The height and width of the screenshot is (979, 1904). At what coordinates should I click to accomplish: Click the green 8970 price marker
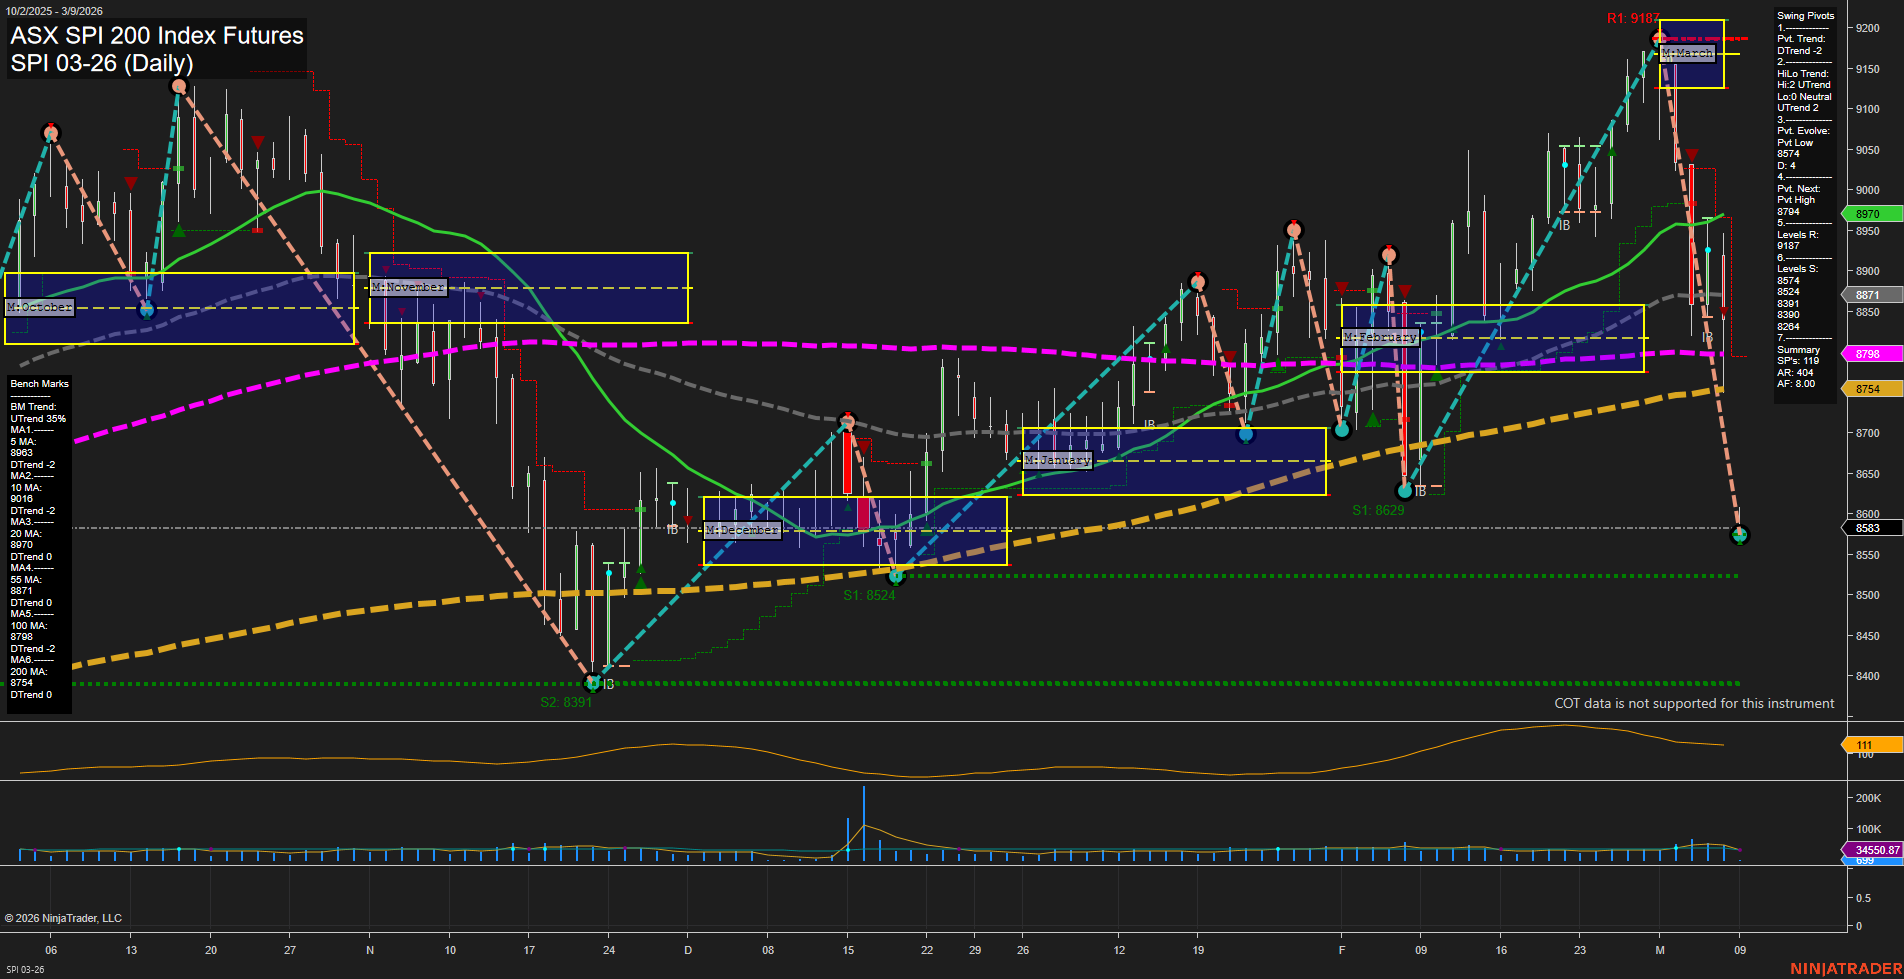[1867, 214]
